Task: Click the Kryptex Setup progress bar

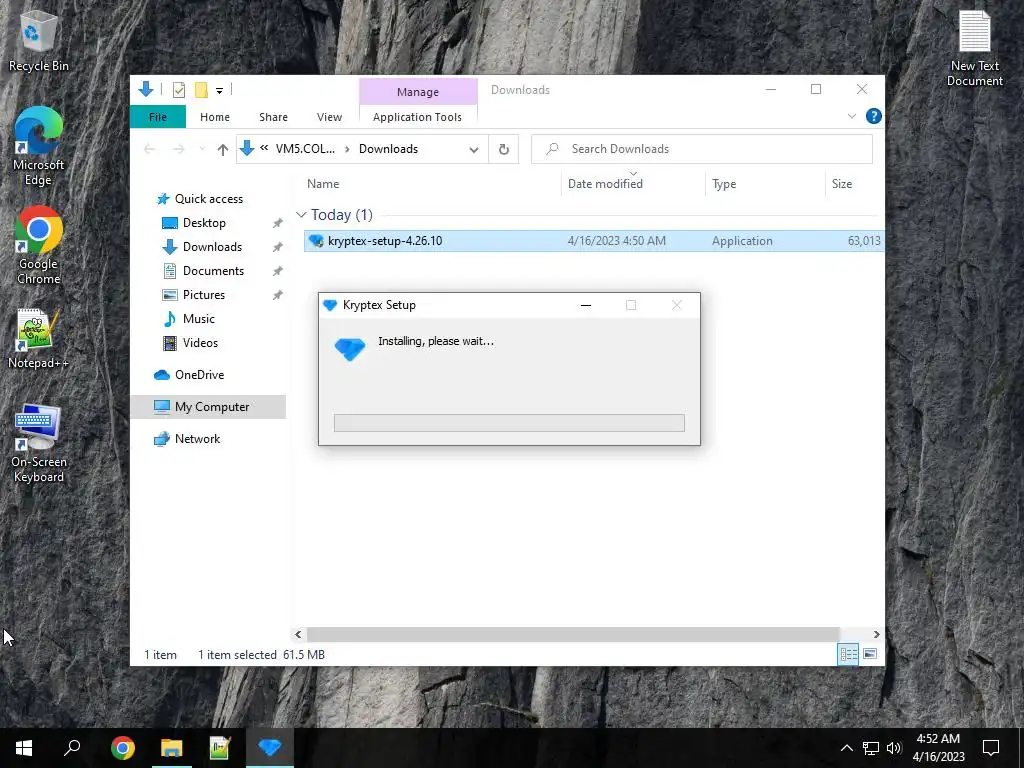Action: (x=509, y=423)
